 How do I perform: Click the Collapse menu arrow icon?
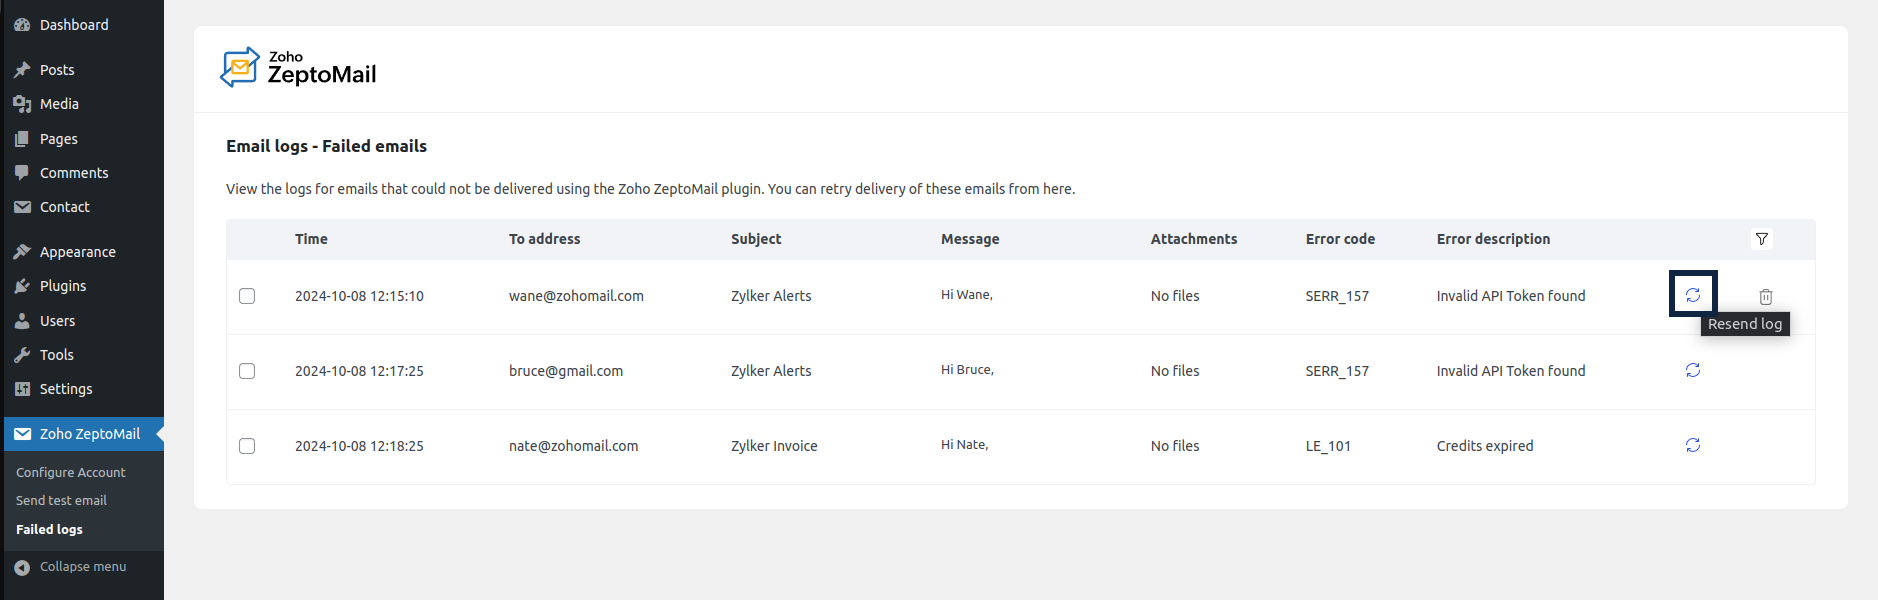(22, 567)
